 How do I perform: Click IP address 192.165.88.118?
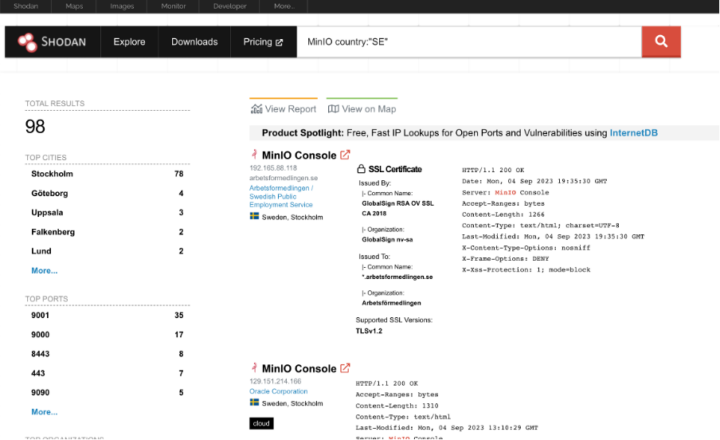point(273,168)
